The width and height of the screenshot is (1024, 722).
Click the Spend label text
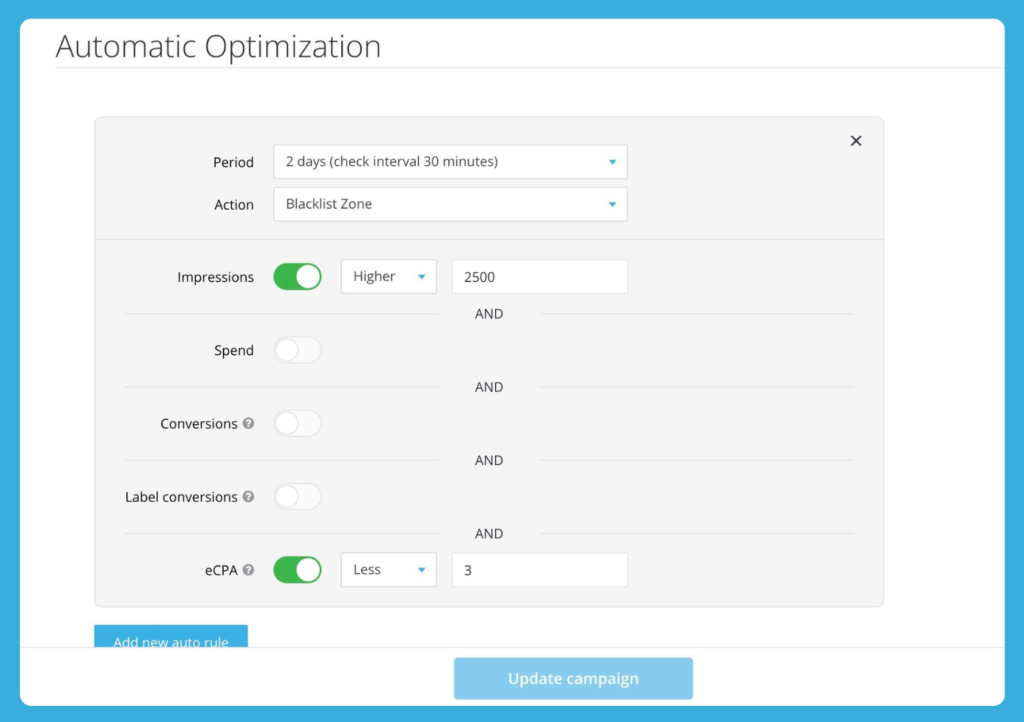click(234, 351)
